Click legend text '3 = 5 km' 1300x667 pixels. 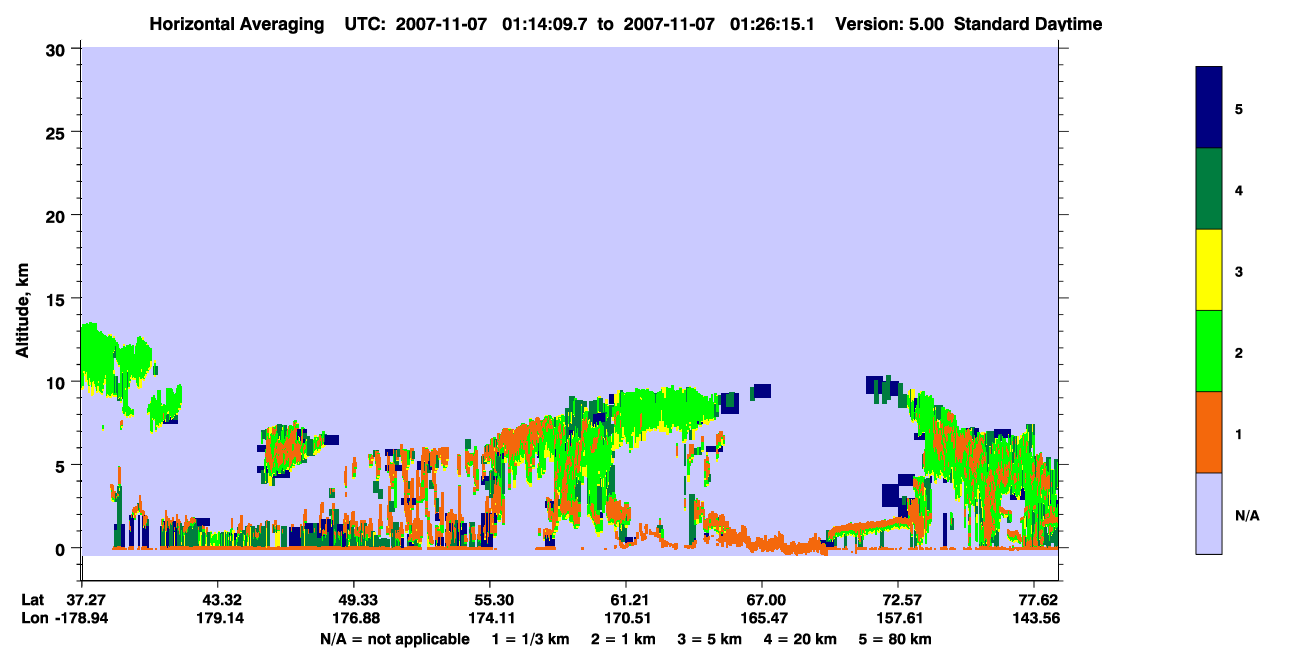(x=710, y=638)
